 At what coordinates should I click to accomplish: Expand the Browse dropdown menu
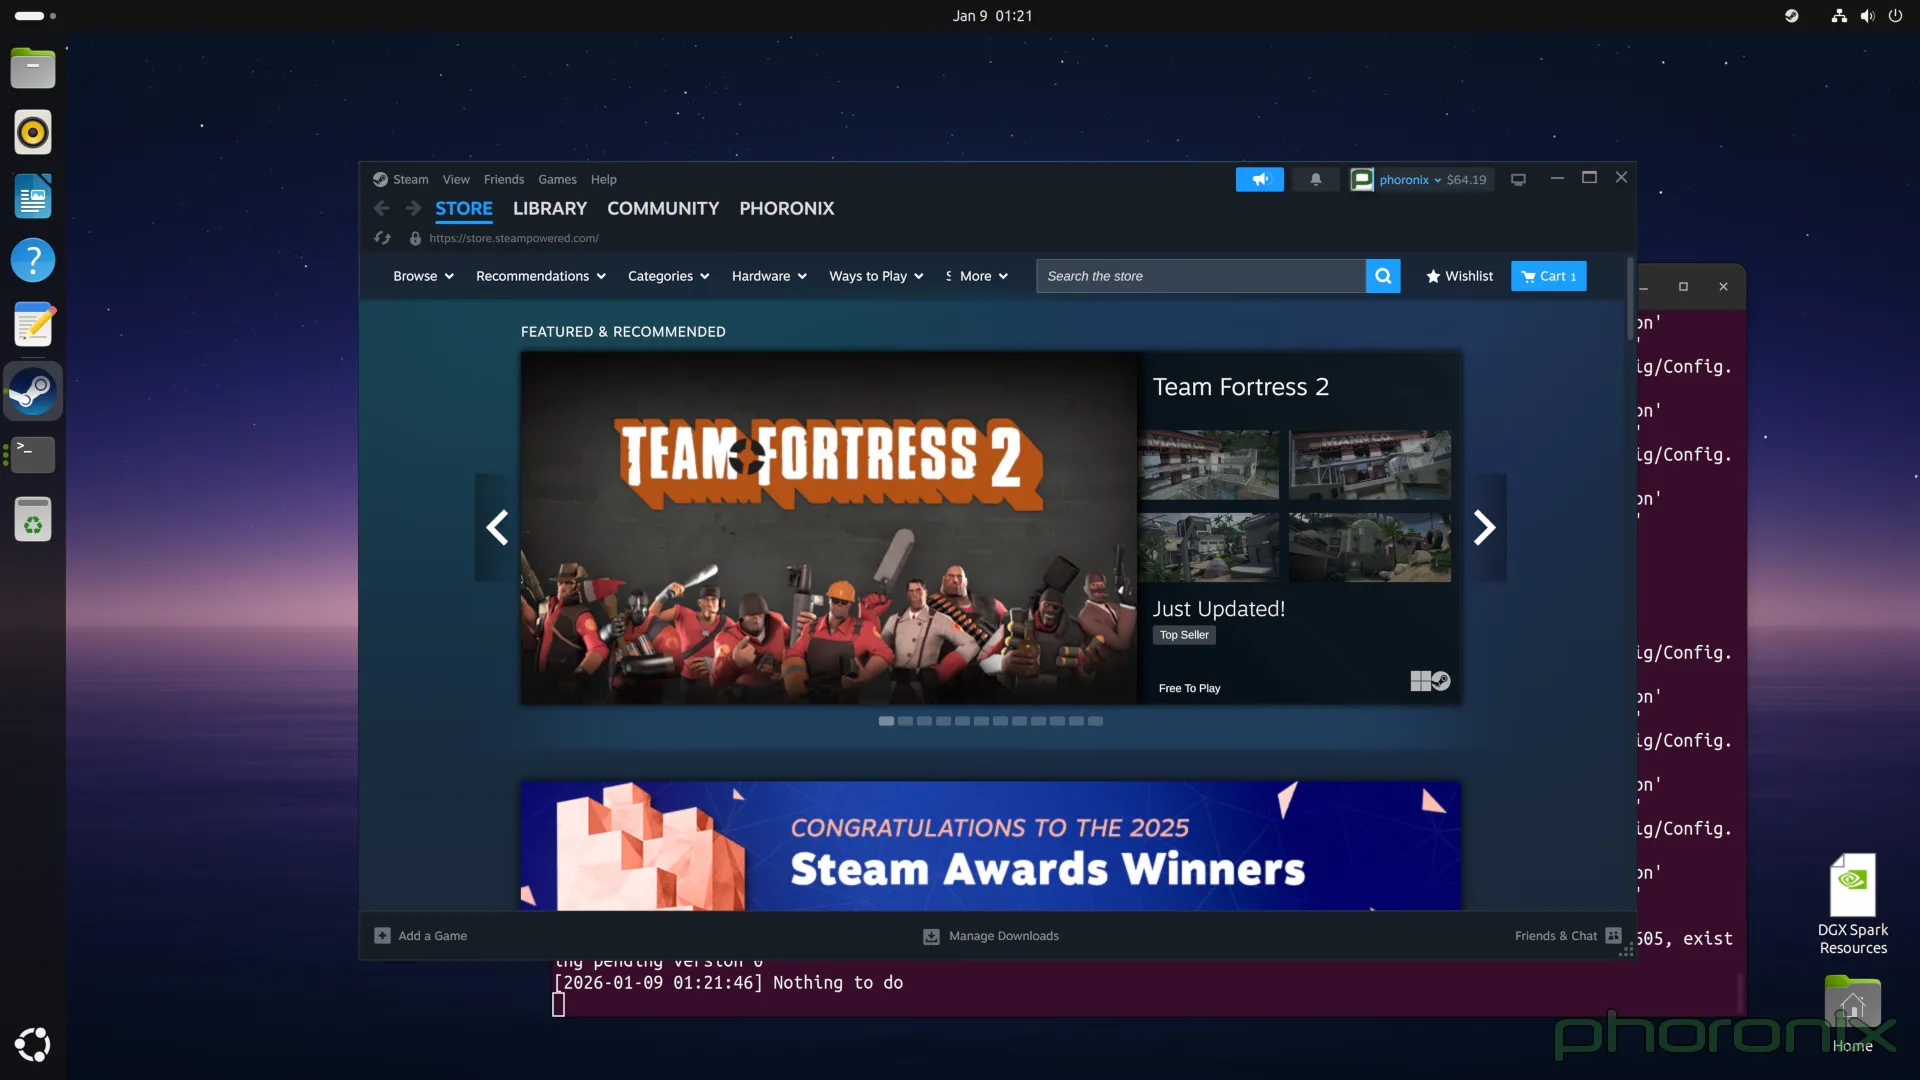423,276
